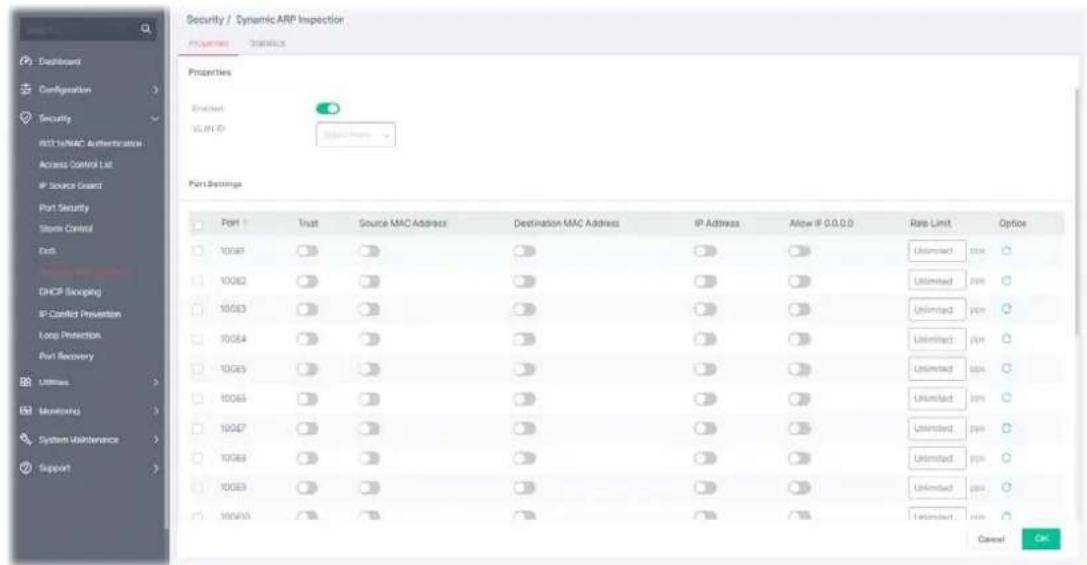Reset options for port 10GE2
Image resolution: width=1087 pixels, height=565 pixels.
point(1007,281)
